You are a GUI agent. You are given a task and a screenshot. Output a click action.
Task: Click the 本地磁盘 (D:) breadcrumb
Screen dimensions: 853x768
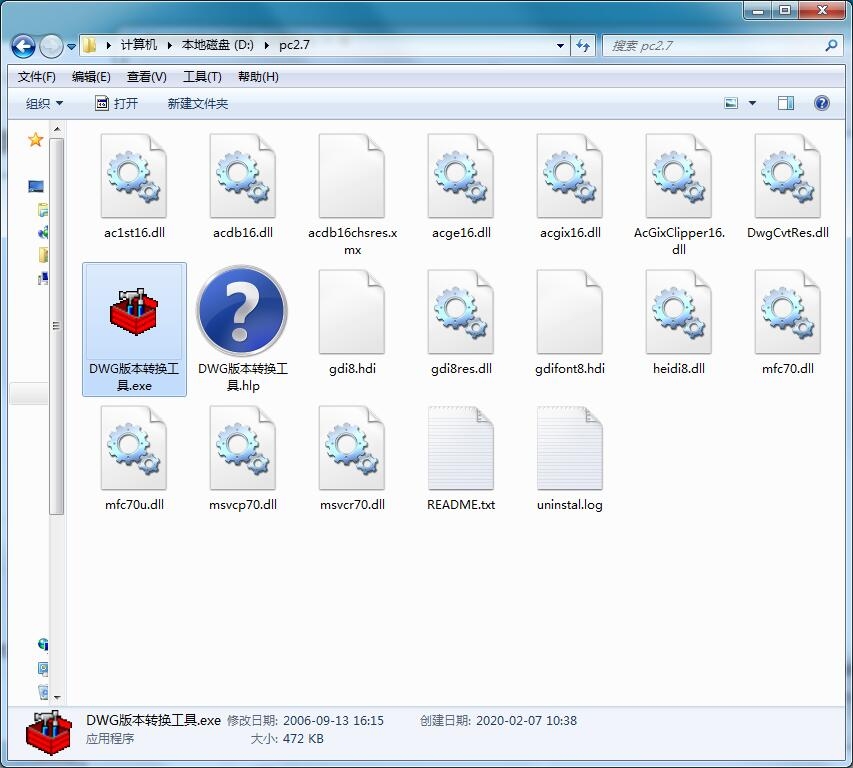pyautogui.click(x=218, y=45)
